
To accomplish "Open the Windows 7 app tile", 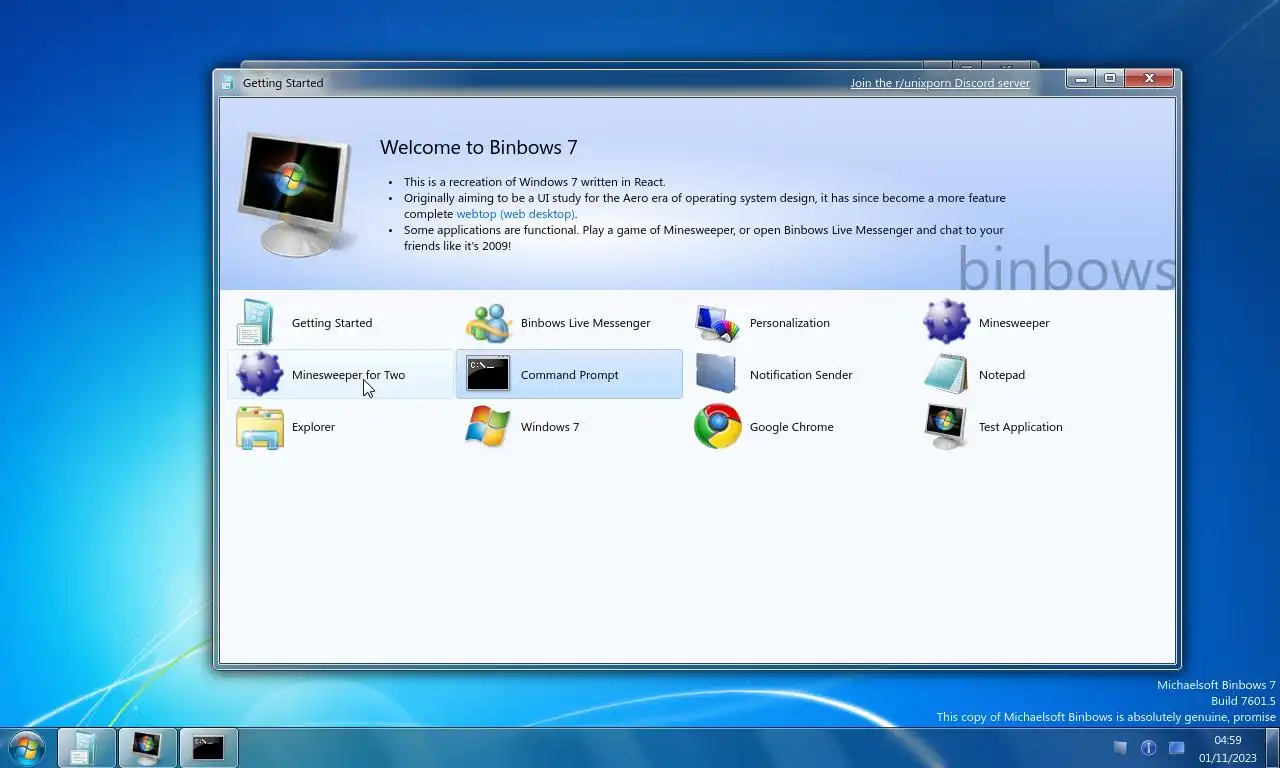I will click(x=569, y=427).
